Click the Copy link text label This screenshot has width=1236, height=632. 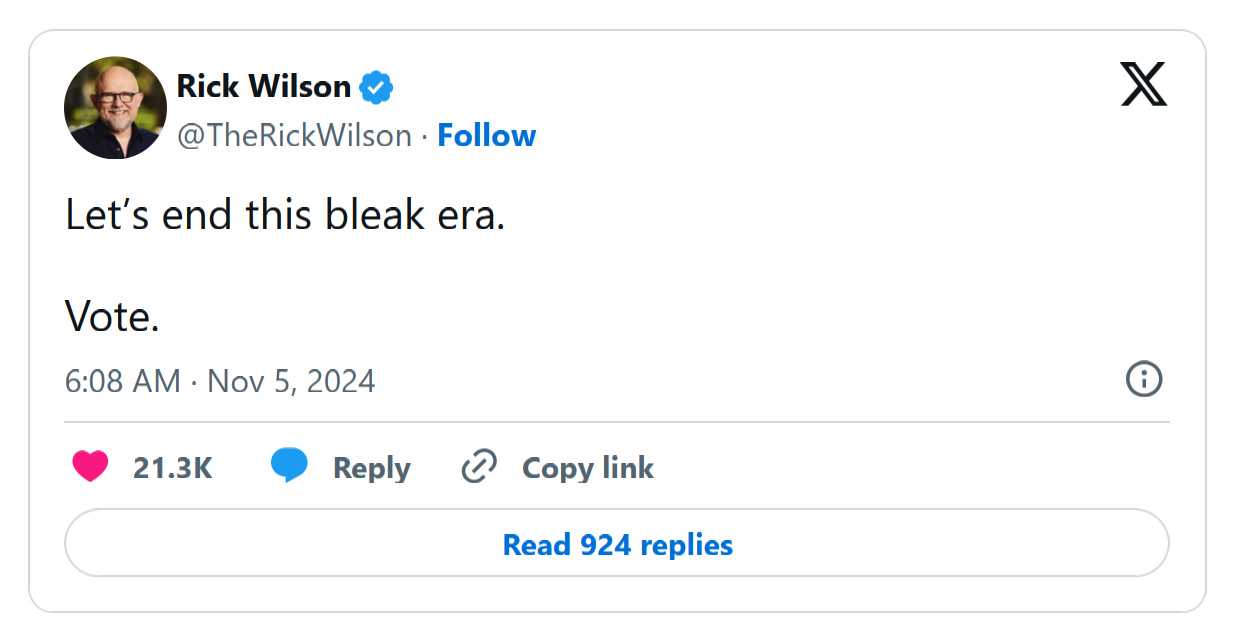588,468
